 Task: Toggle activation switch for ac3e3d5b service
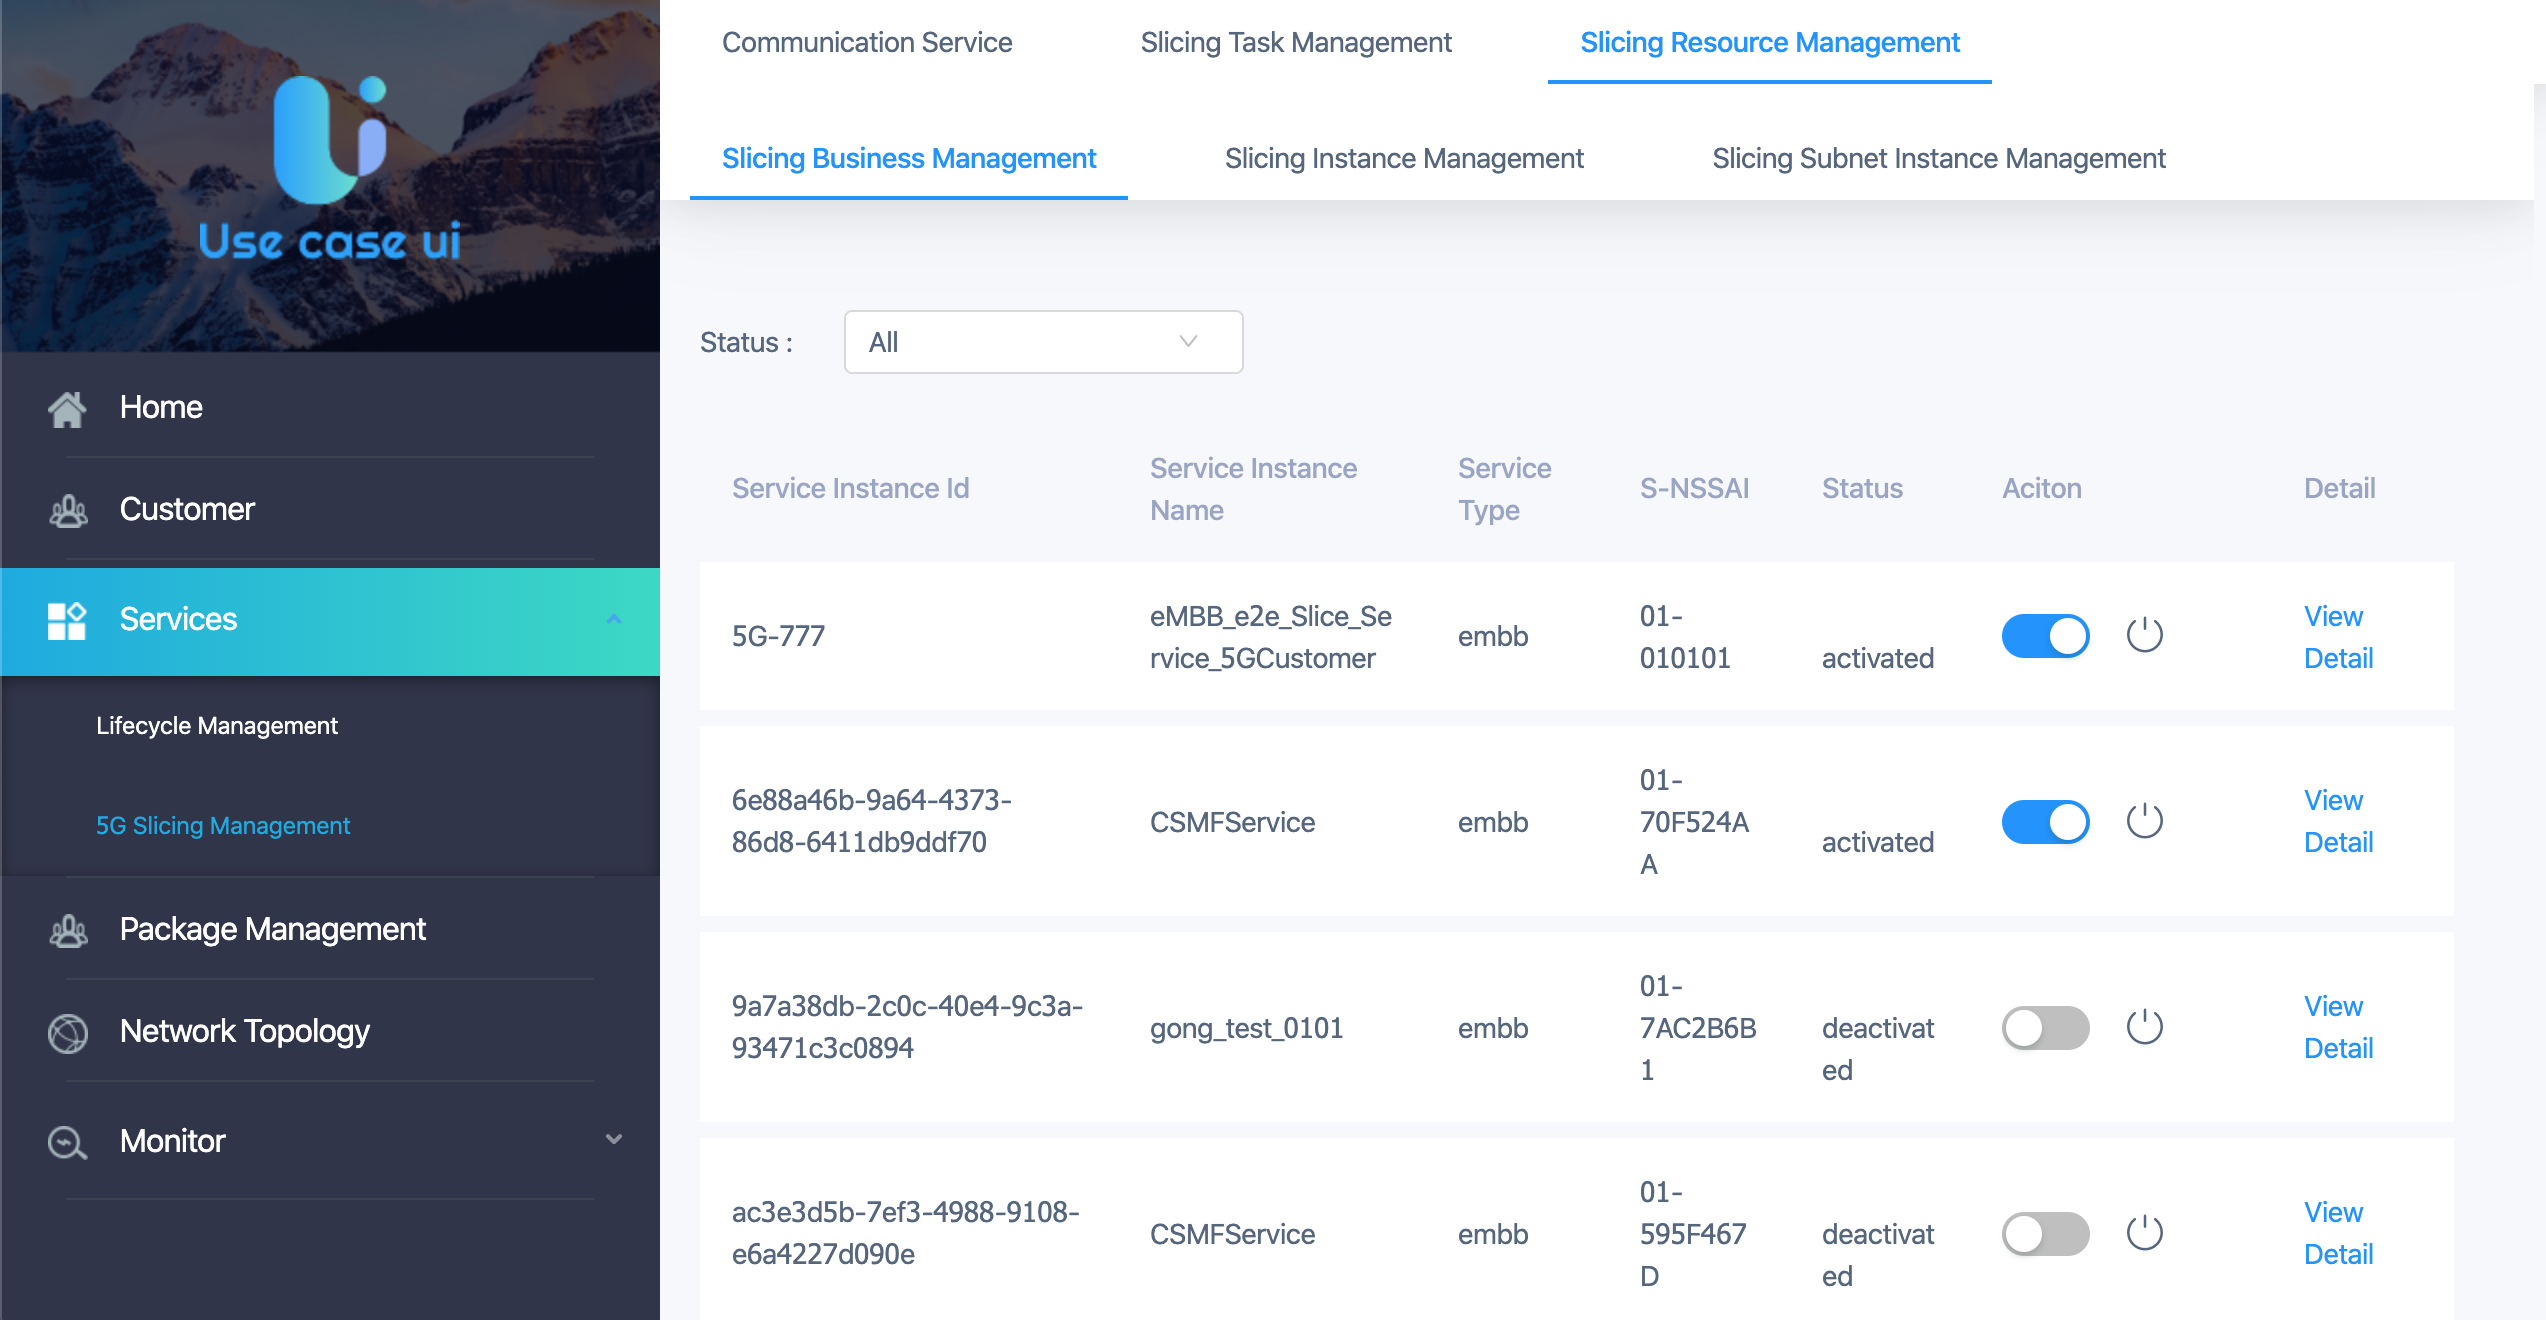click(x=2045, y=1234)
